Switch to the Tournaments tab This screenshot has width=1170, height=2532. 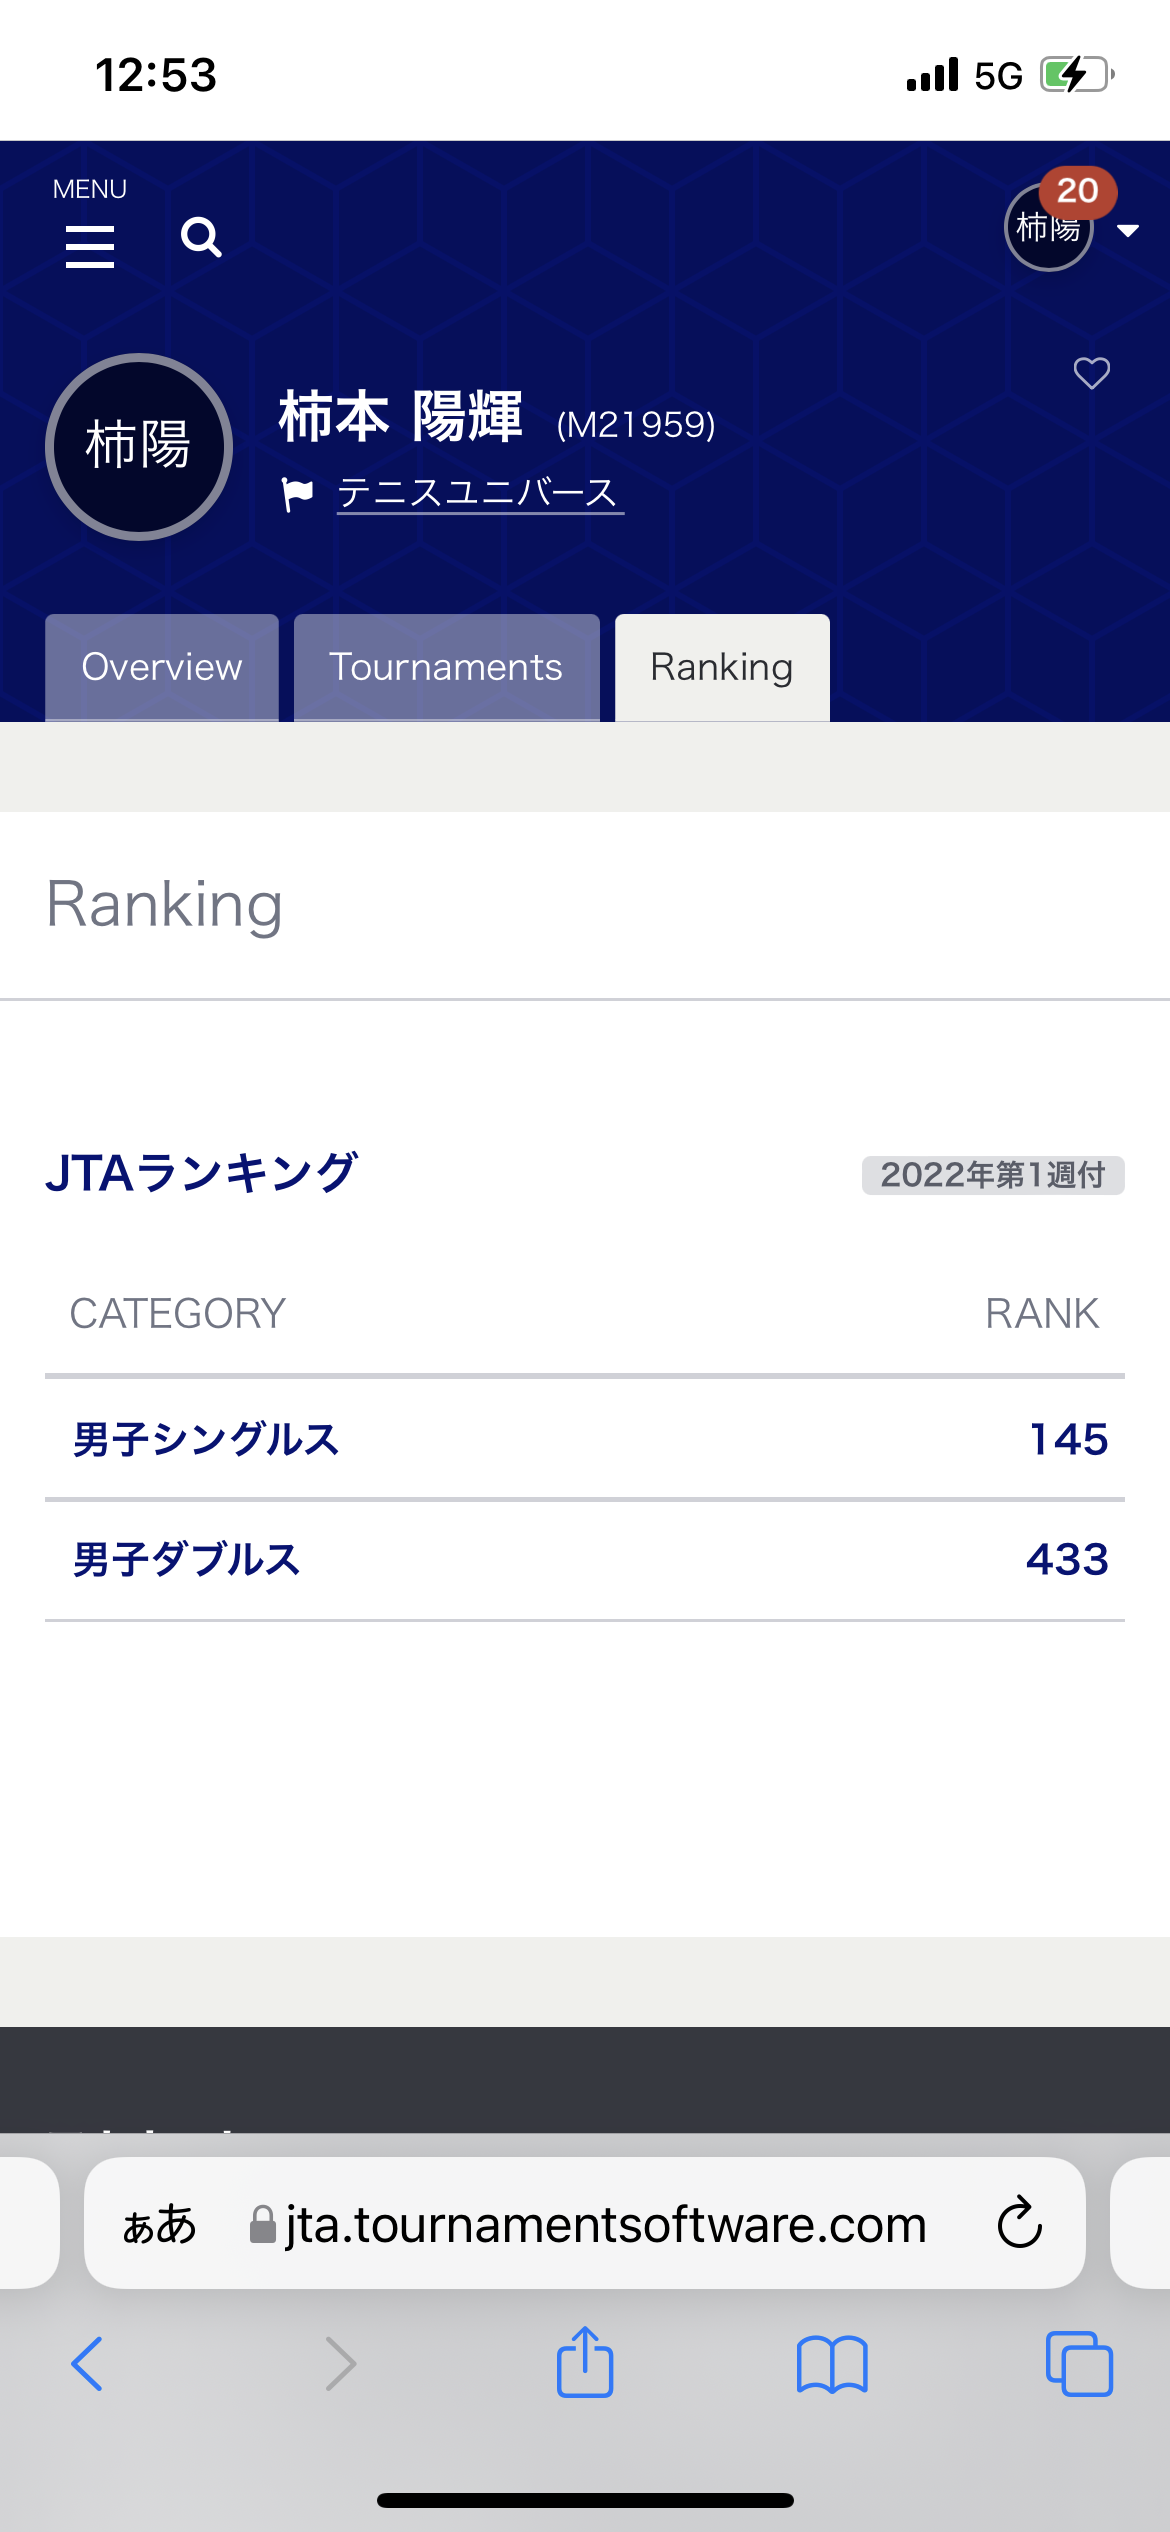click(x=446, y=667)
